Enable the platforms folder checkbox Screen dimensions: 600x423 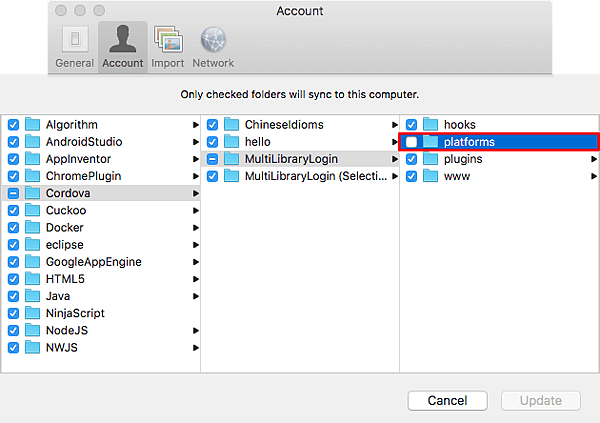point(412,142)
